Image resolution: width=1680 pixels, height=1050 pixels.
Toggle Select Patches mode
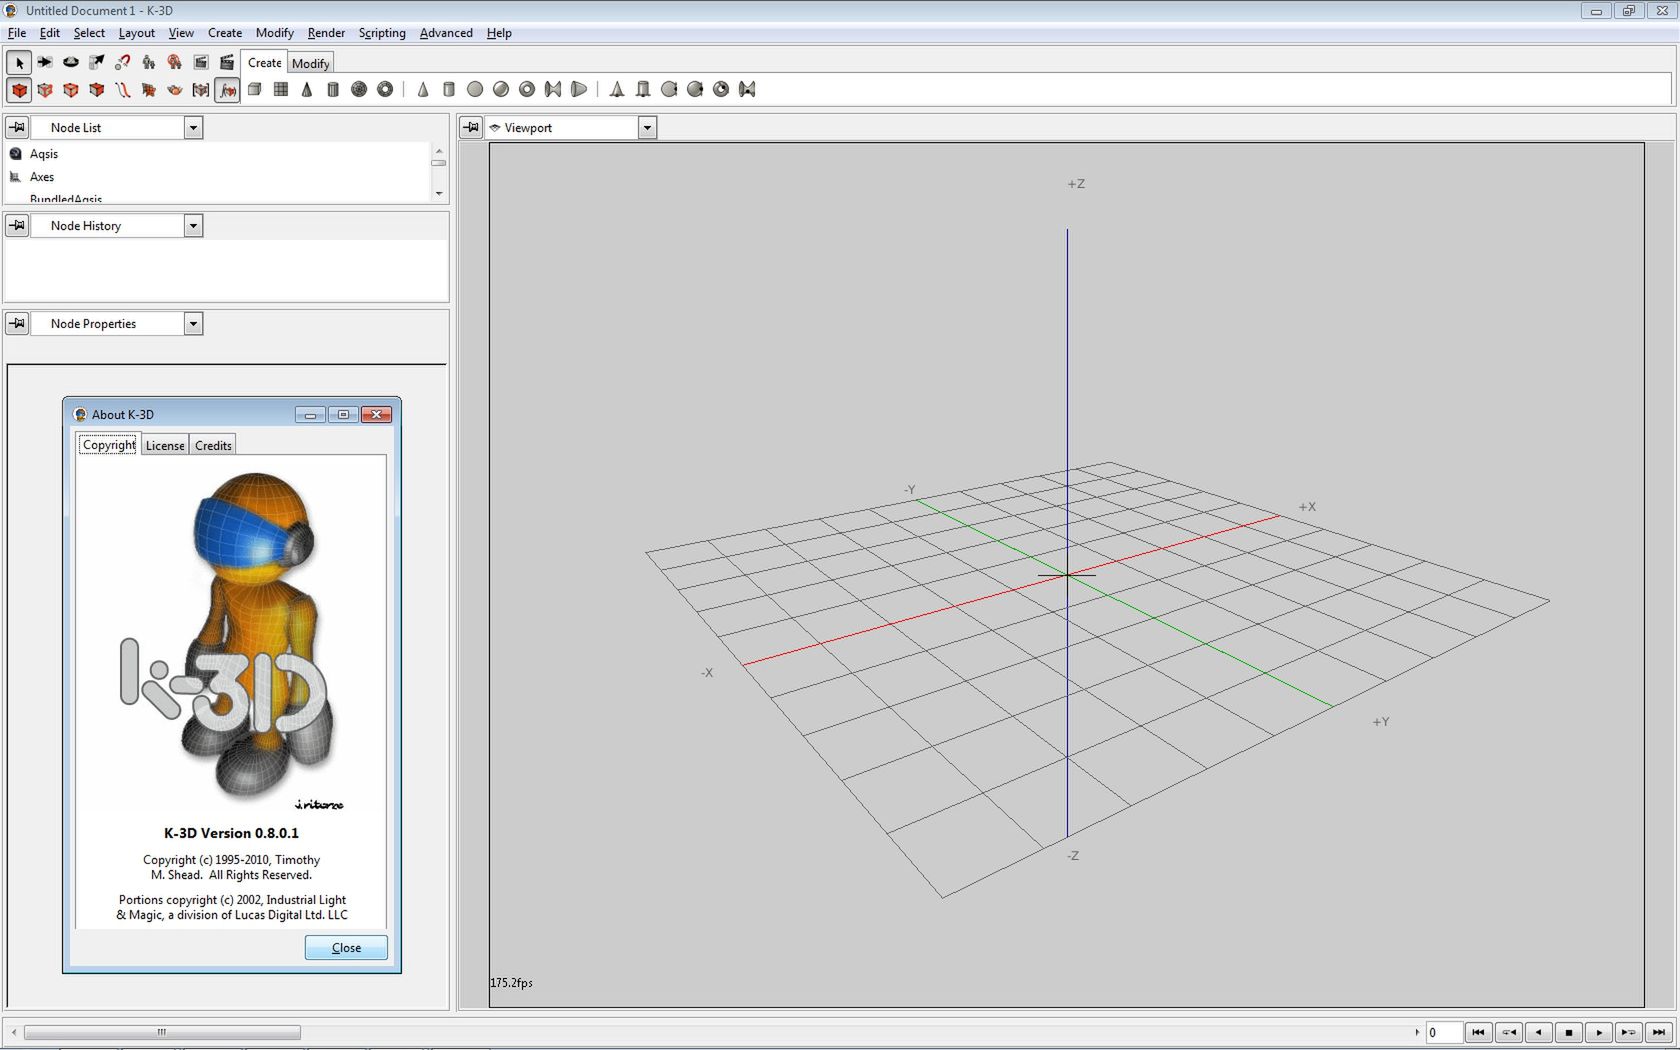click(x=149, y=89)
